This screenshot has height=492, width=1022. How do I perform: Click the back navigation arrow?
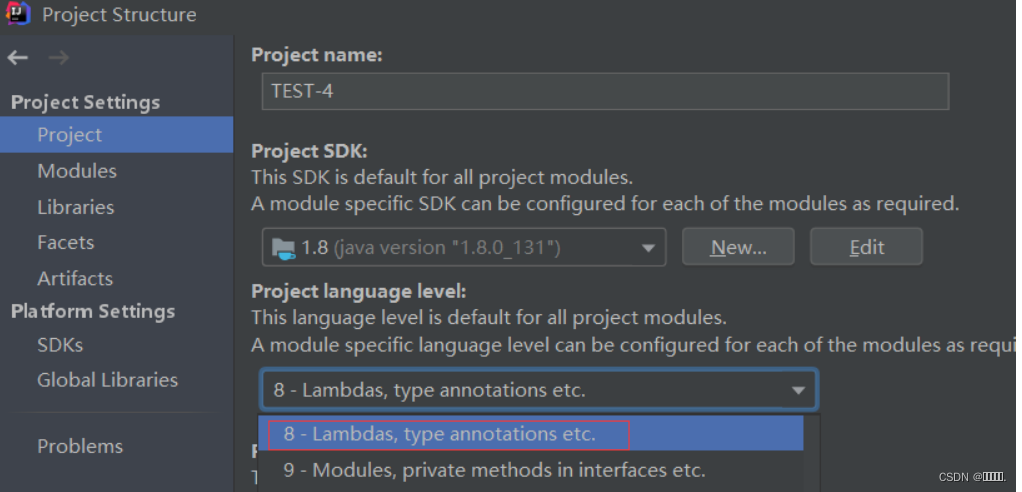17,58
